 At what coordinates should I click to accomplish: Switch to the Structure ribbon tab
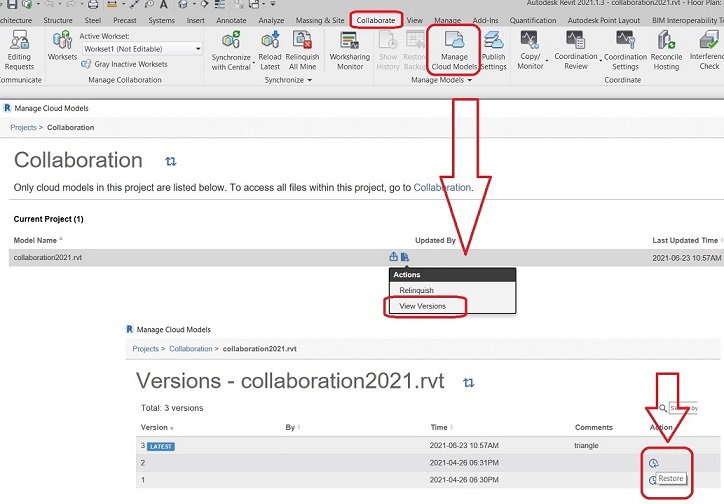coord(58,20)
